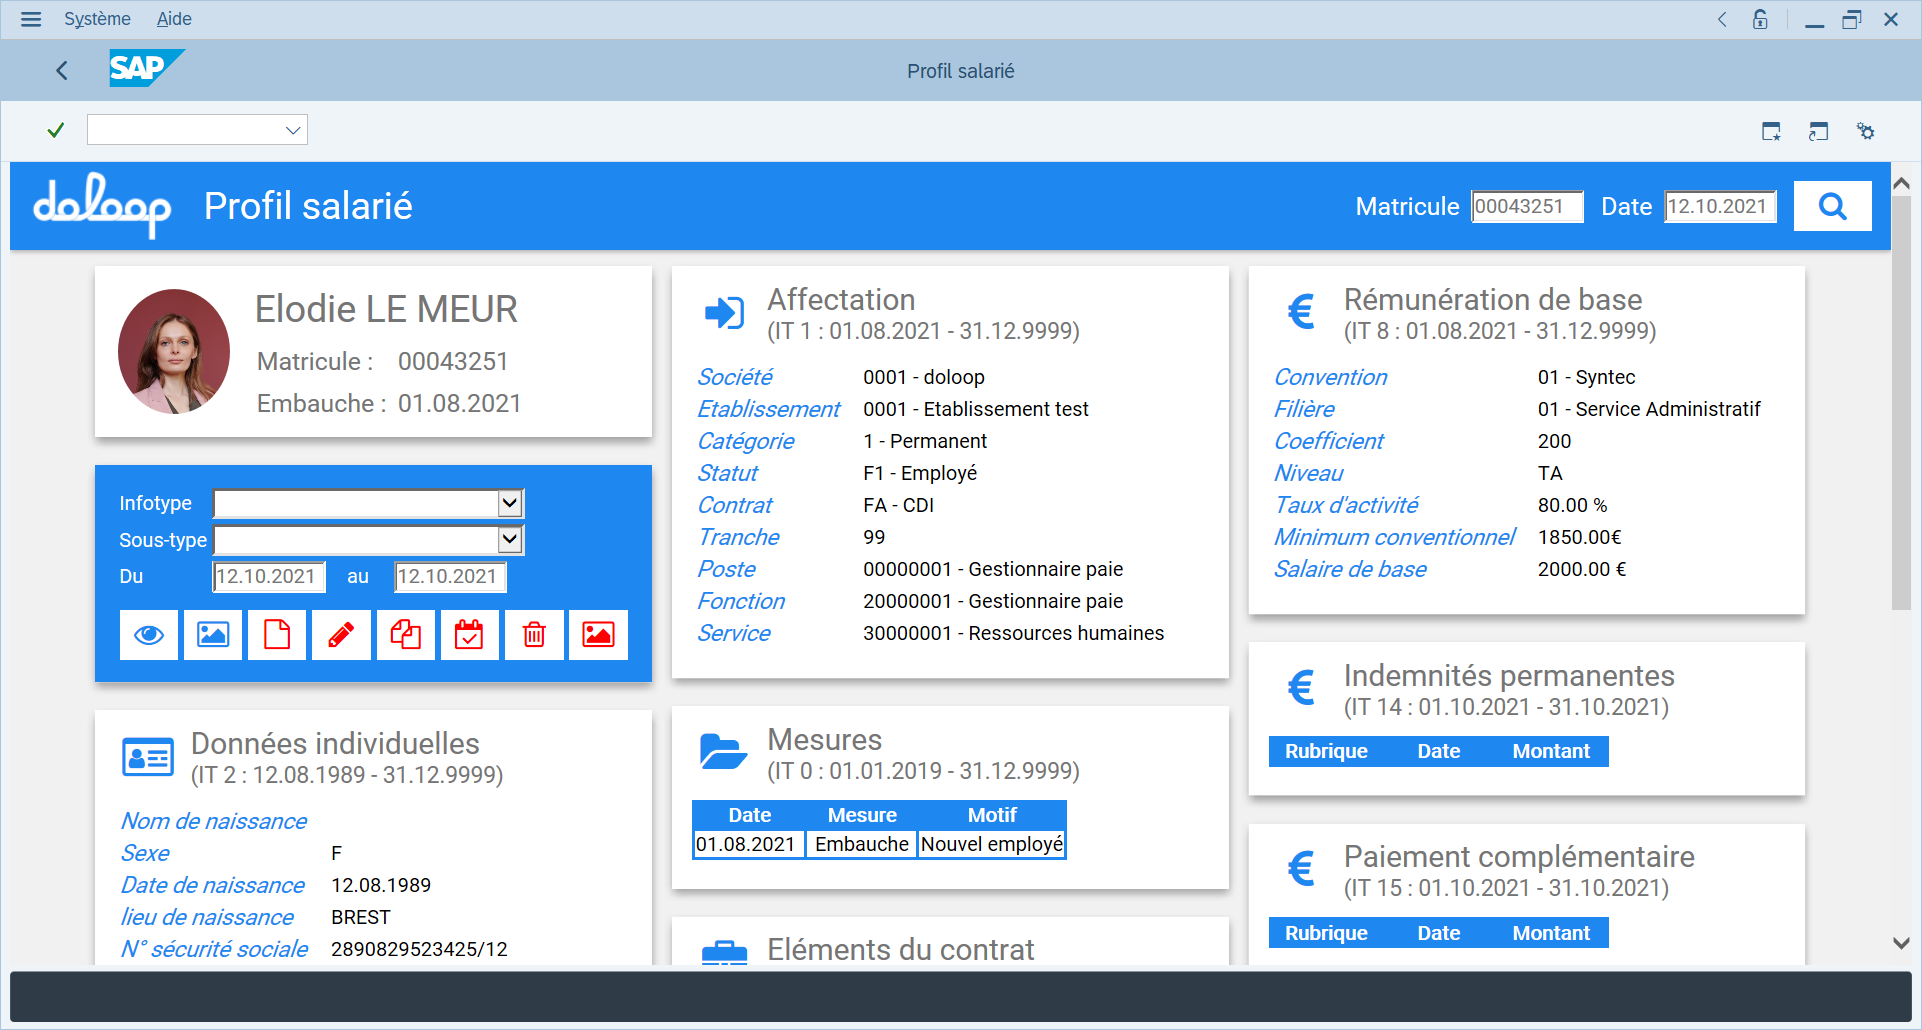The height and width of the screenshot is (1030, 1922).
Task: Open the hamburger menu at top left
Action: click(x=31, y=19)
